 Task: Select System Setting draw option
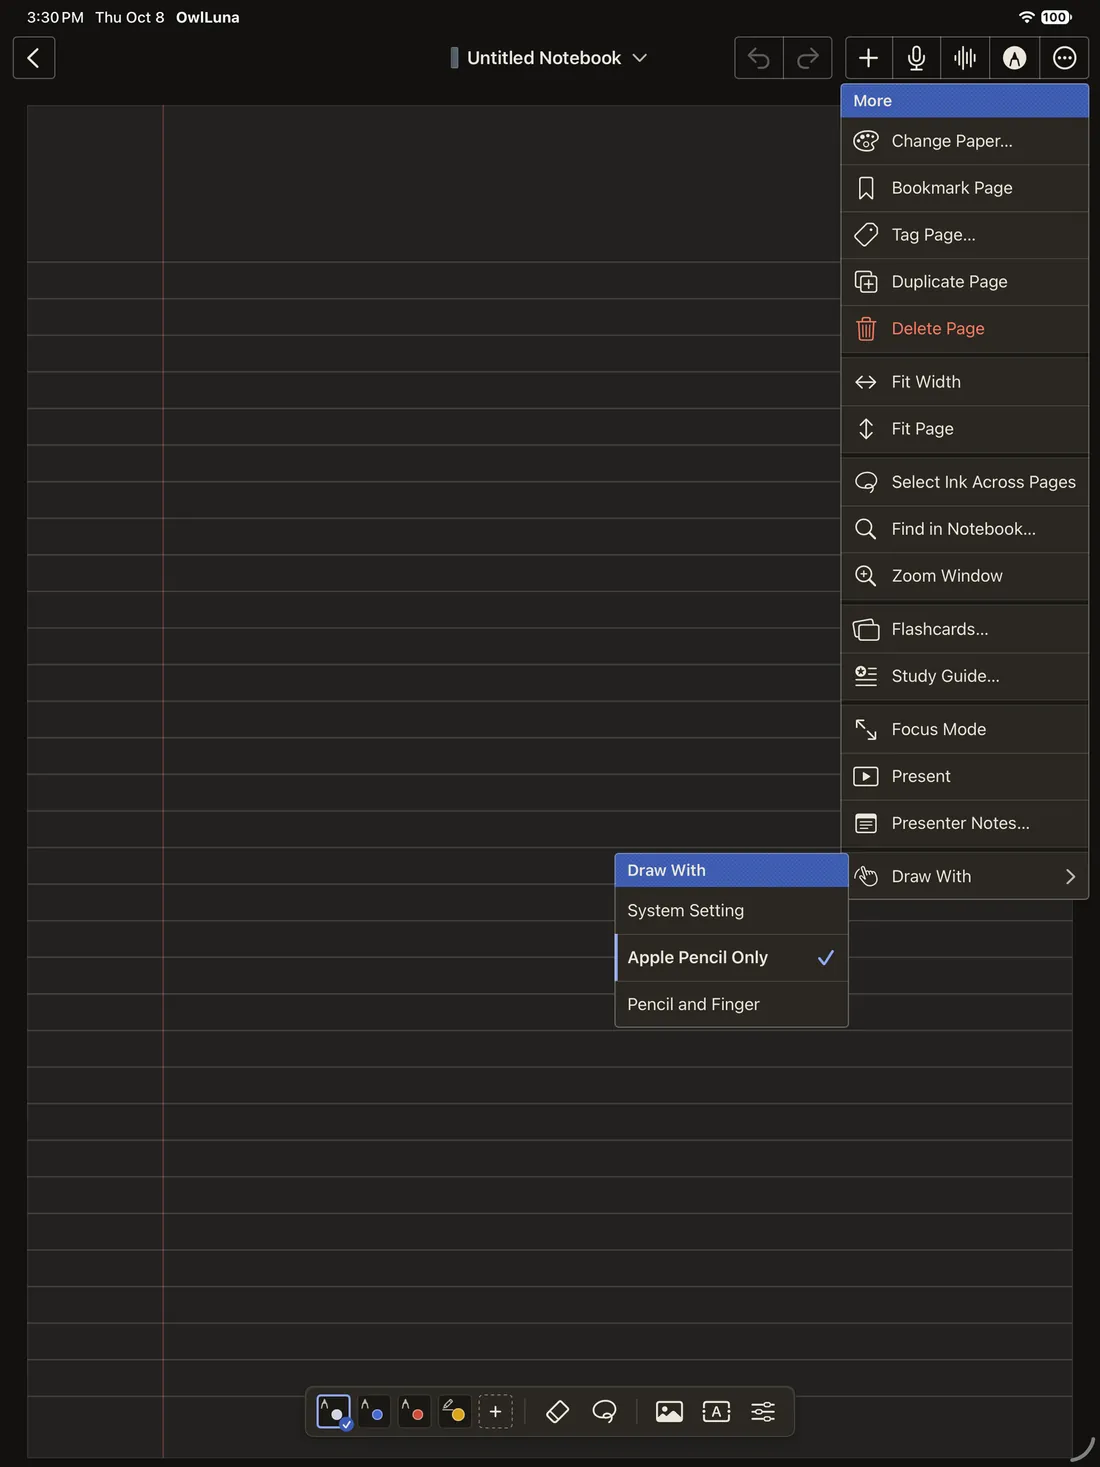click(731, 911)
